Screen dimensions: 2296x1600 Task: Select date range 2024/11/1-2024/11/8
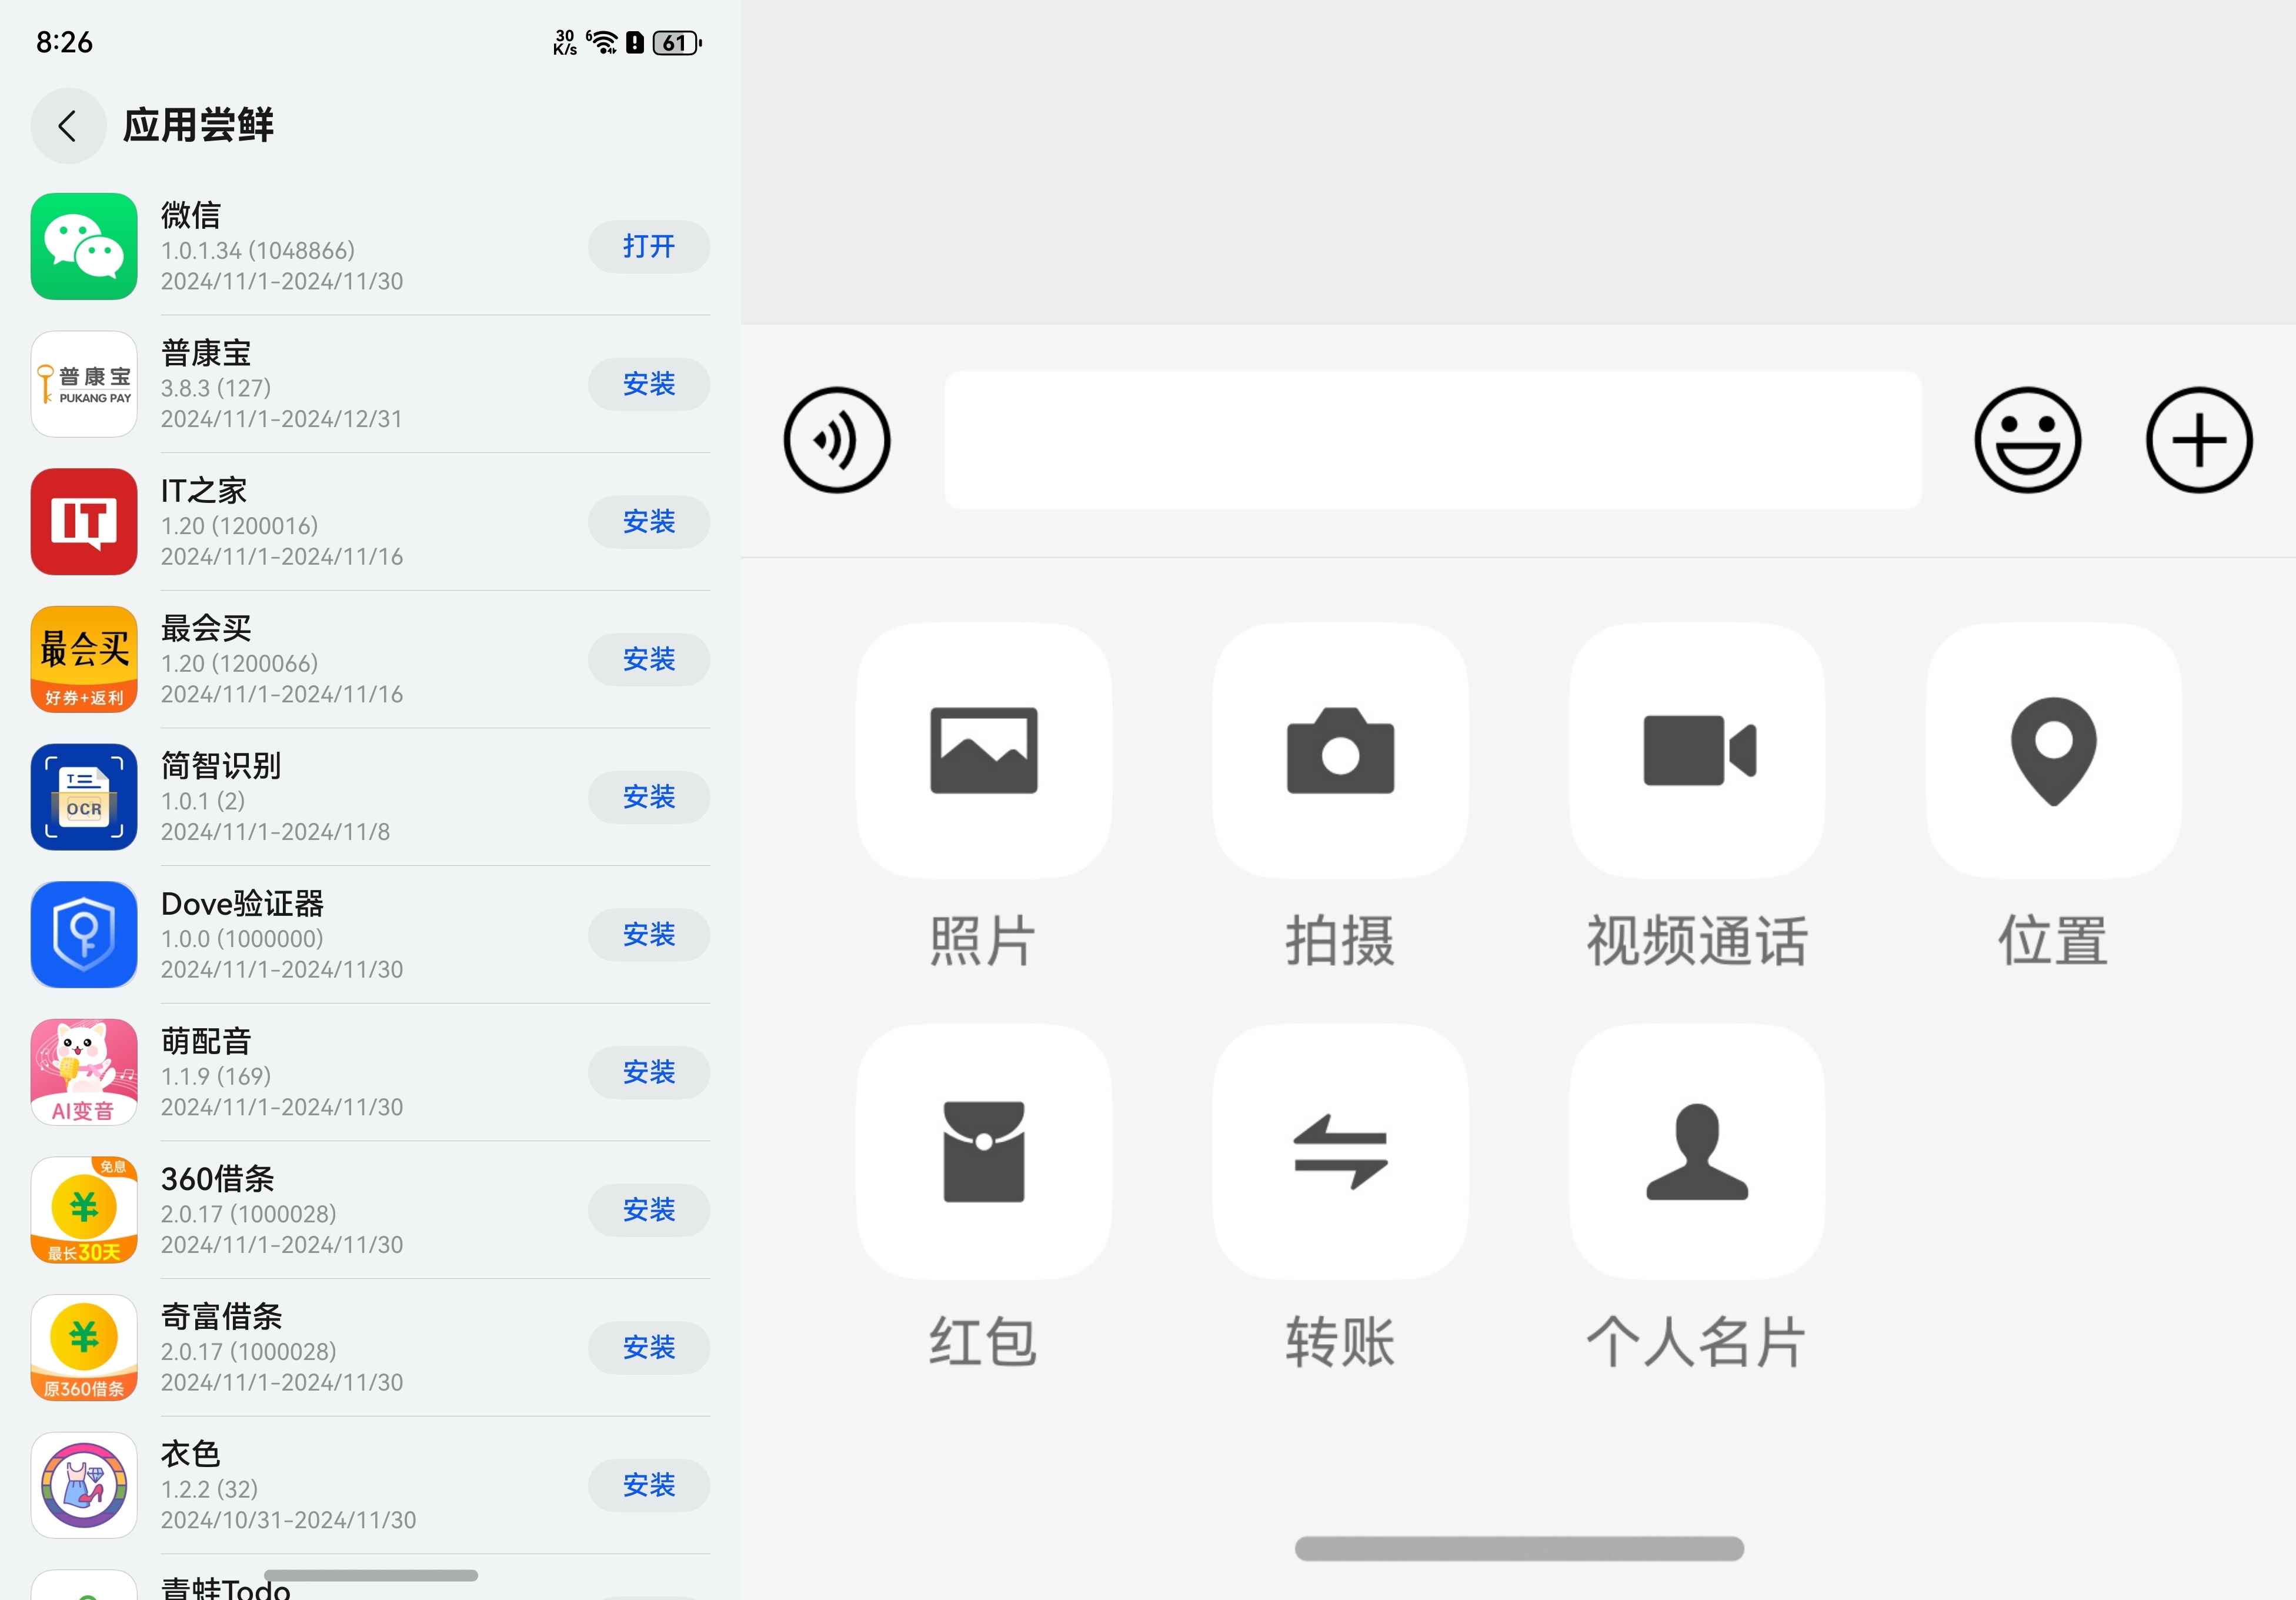click(276, 832)
